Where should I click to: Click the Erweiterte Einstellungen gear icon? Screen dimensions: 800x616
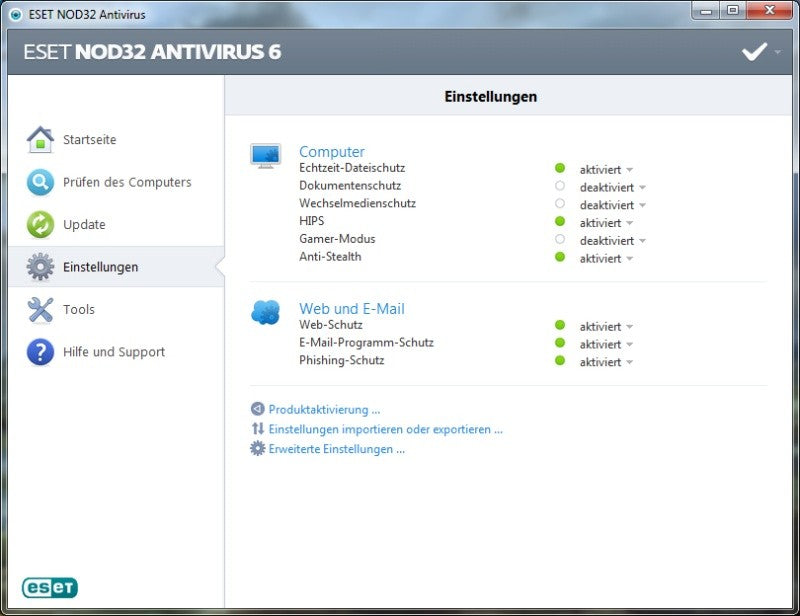tap(258, 449)
